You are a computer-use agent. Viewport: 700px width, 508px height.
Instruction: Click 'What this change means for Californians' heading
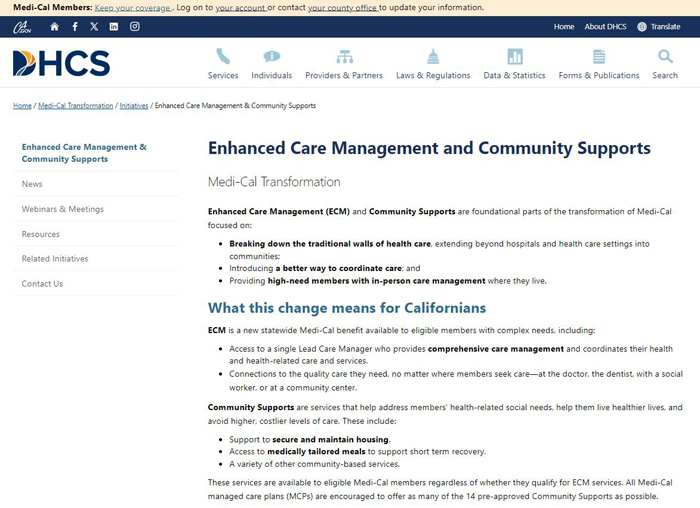coord(347,308)
